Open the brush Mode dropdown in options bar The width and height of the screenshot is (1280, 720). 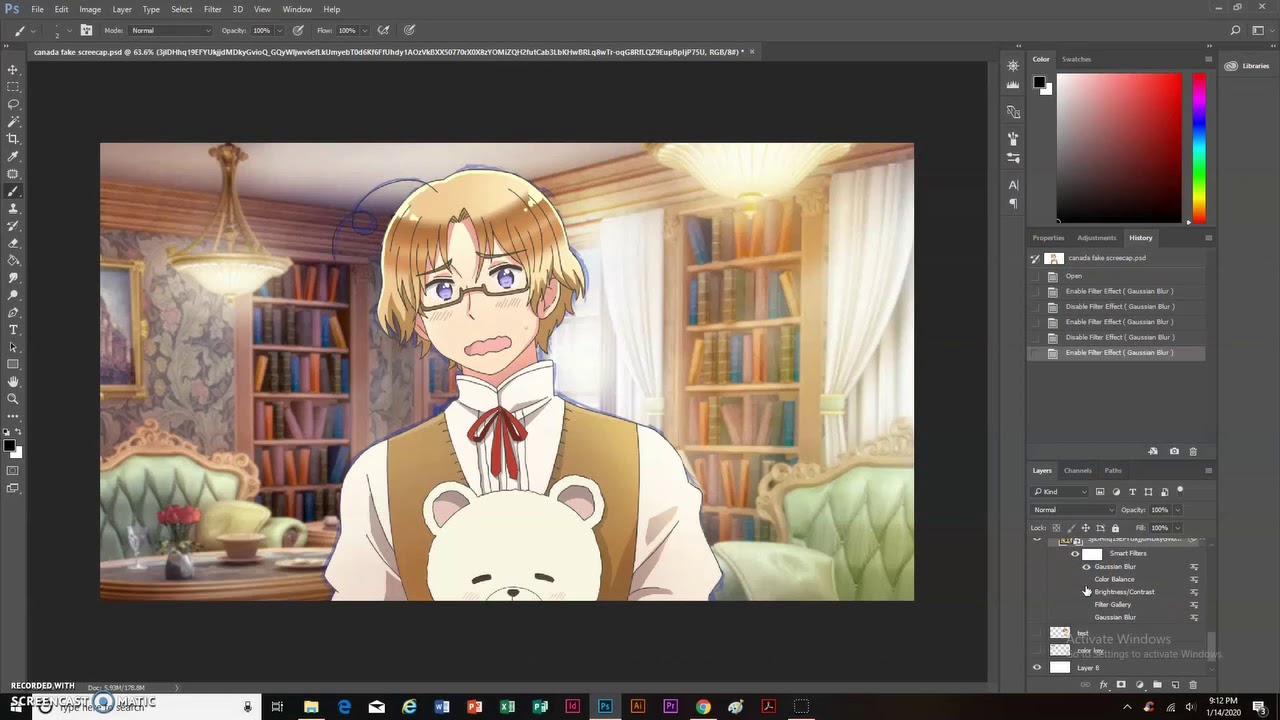coord(170,31)
